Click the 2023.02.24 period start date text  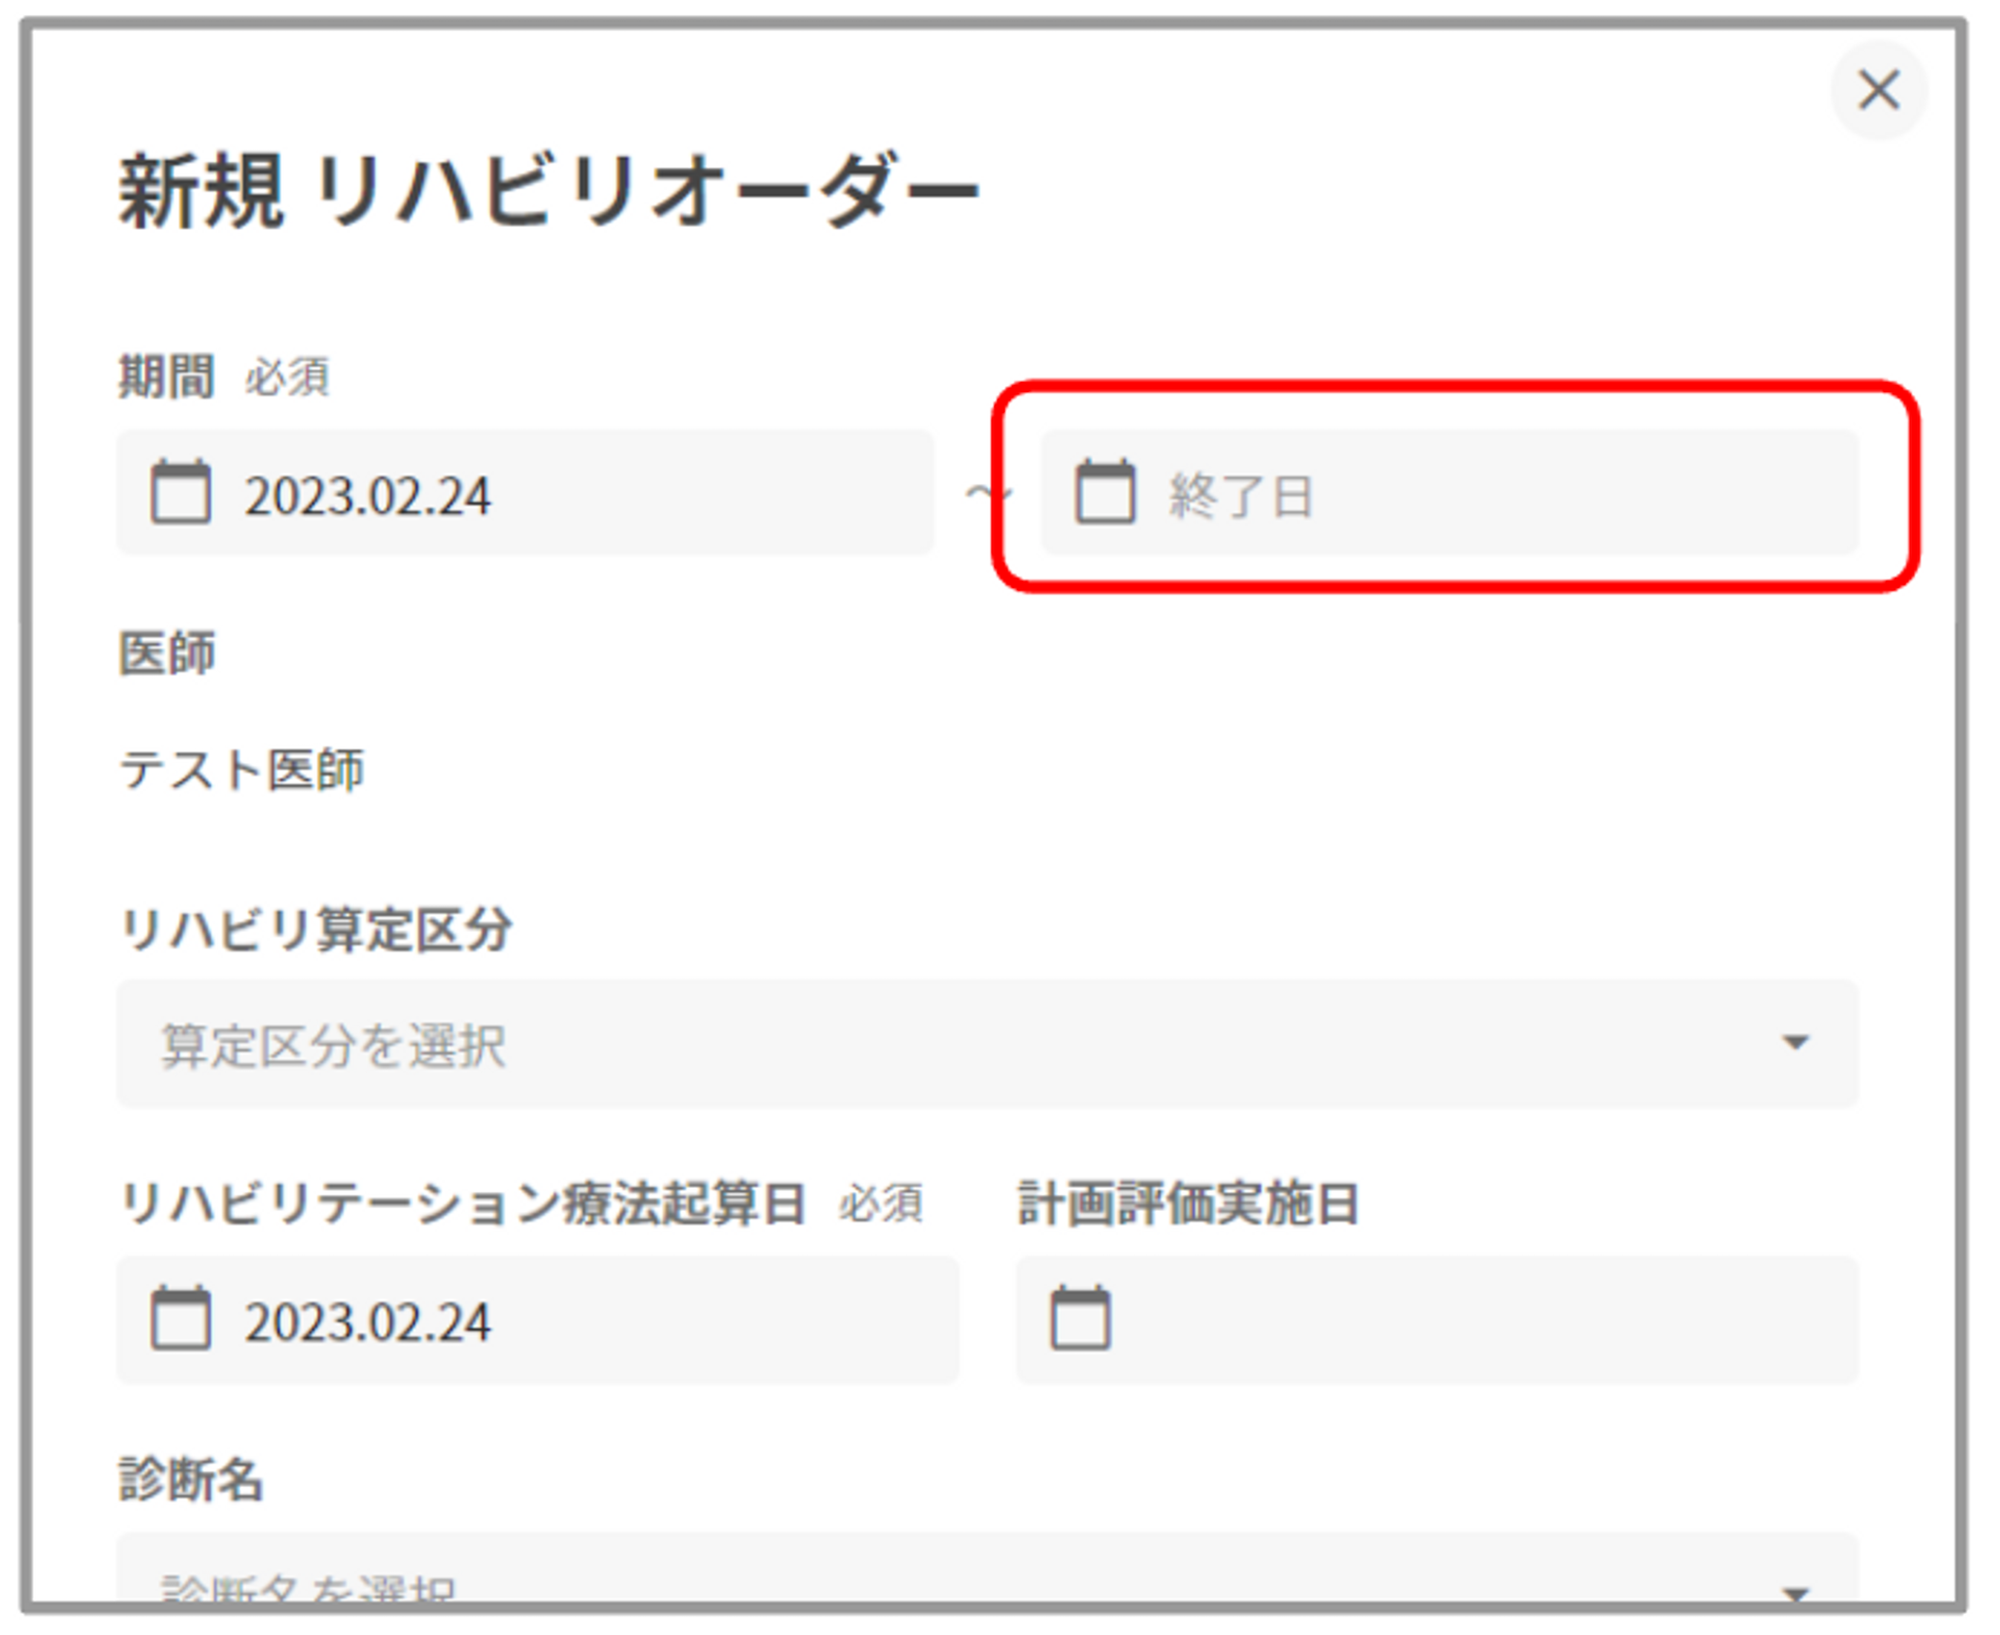click(x=368, y=496)
